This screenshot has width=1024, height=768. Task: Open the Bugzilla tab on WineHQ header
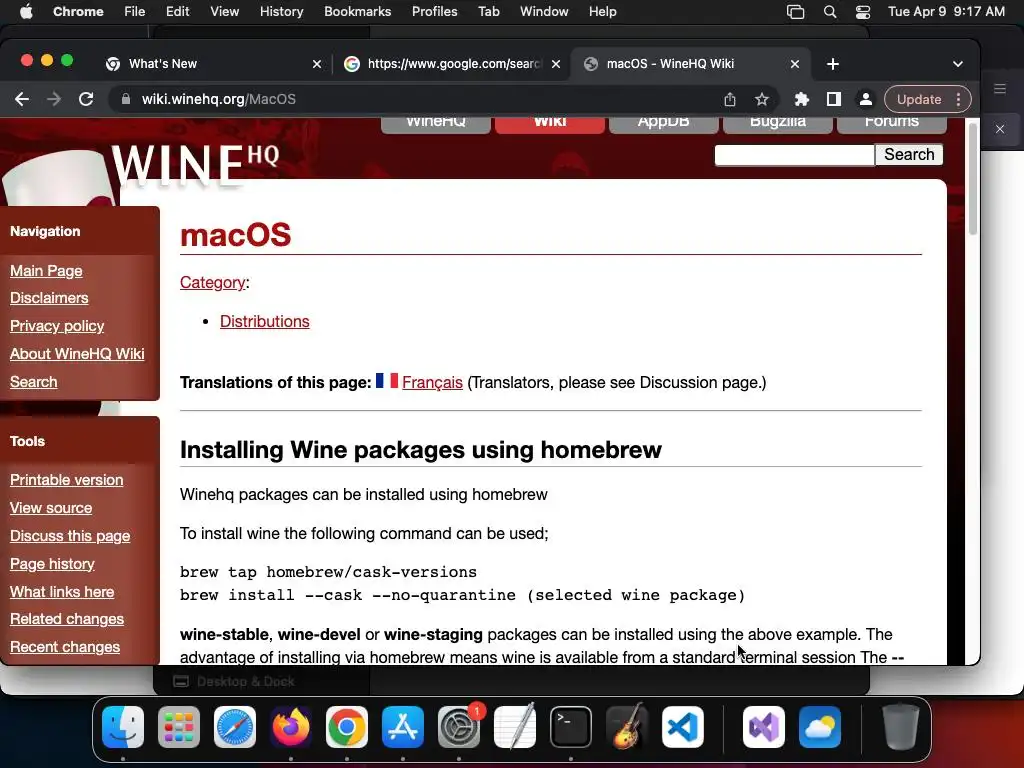click(778, 123)
